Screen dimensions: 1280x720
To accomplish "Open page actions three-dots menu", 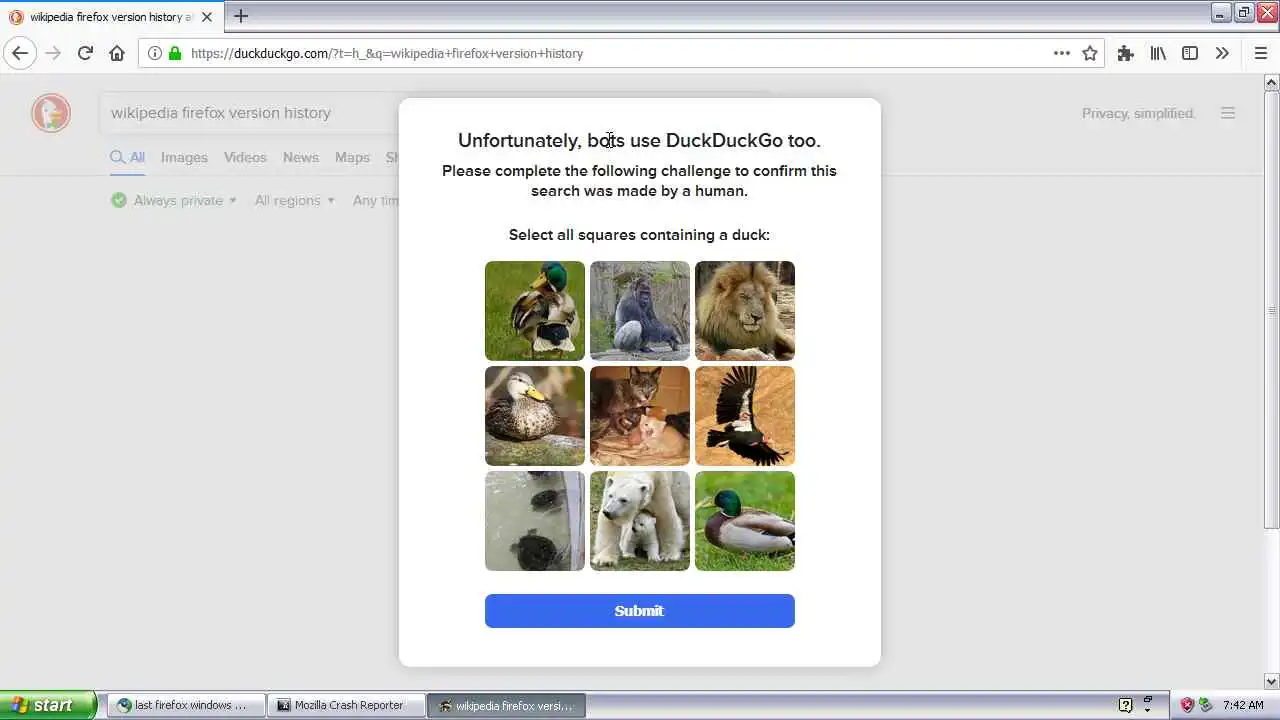I will coord(1062,53).
